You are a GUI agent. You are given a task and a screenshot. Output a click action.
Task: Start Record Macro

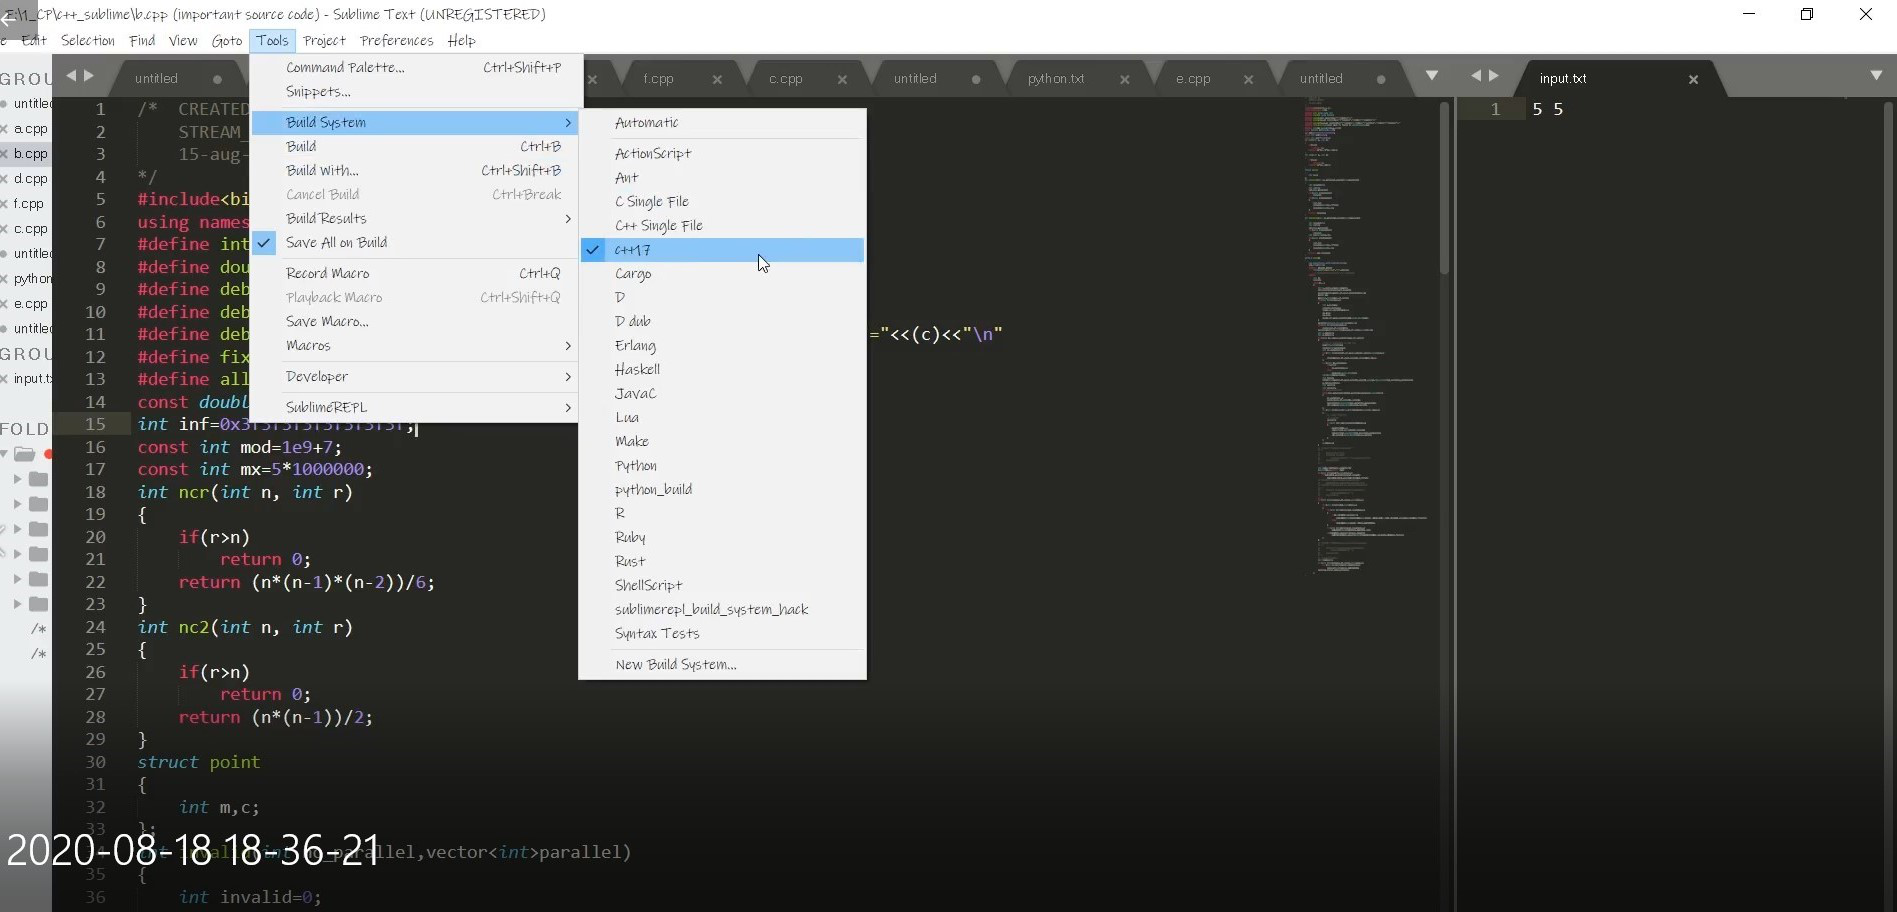pos(415,273)
